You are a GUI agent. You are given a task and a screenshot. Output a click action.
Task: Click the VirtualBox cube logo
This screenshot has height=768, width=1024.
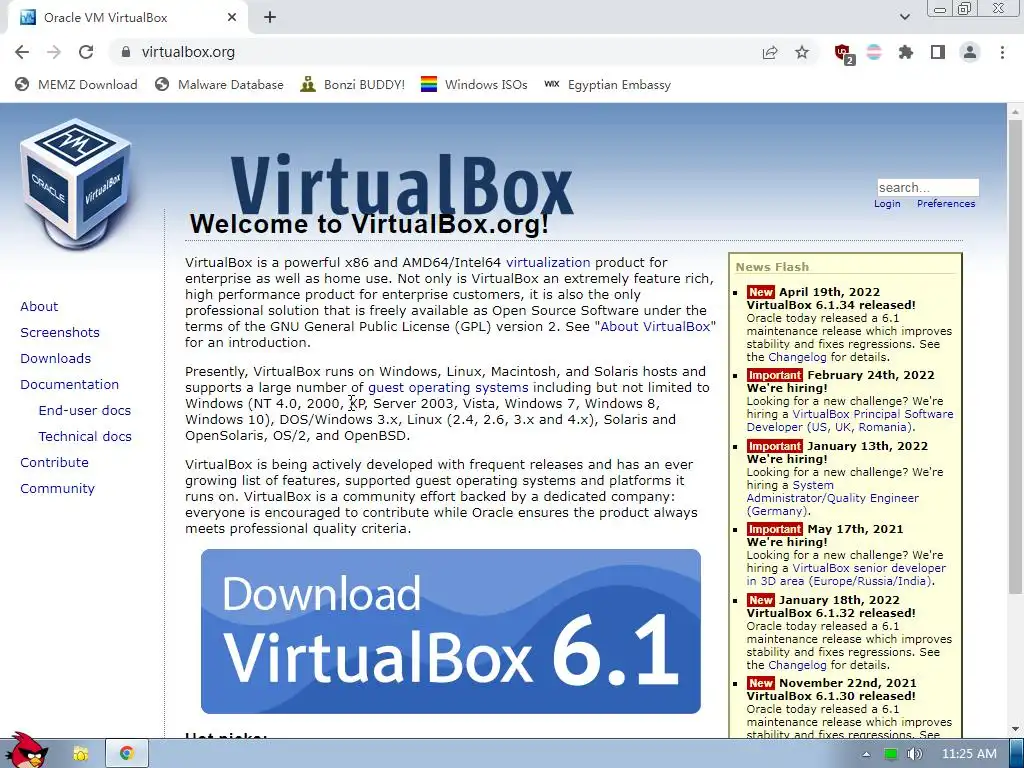[x=77, y=184]
